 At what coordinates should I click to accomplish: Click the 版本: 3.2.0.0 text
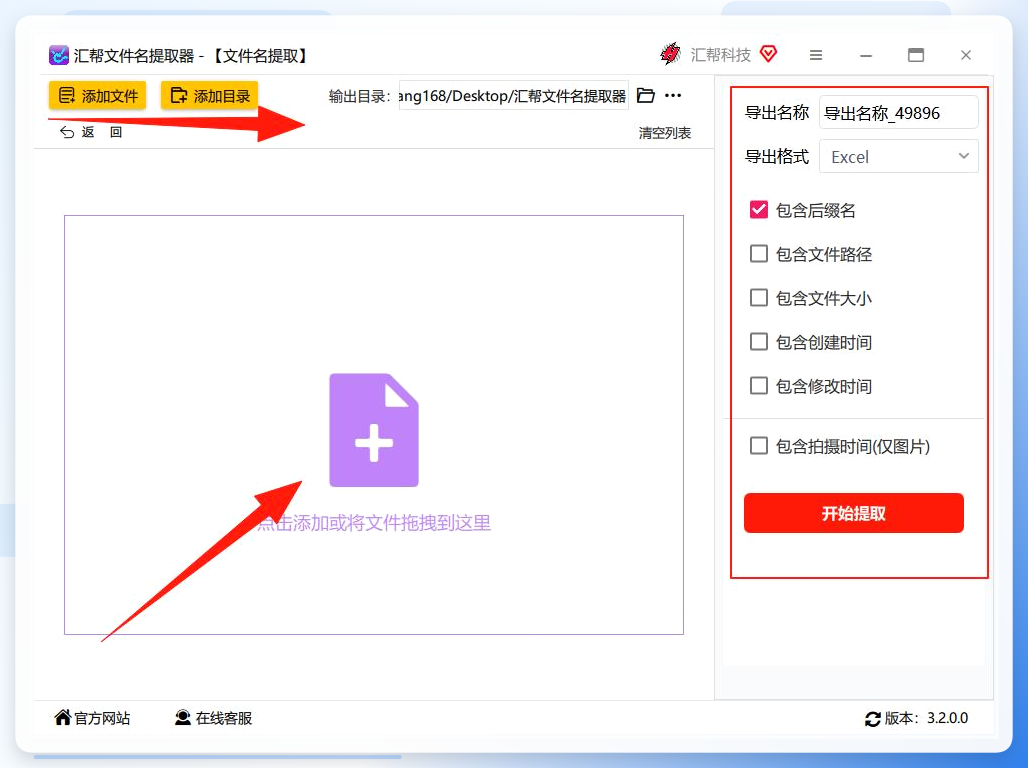tap(926, 718)
